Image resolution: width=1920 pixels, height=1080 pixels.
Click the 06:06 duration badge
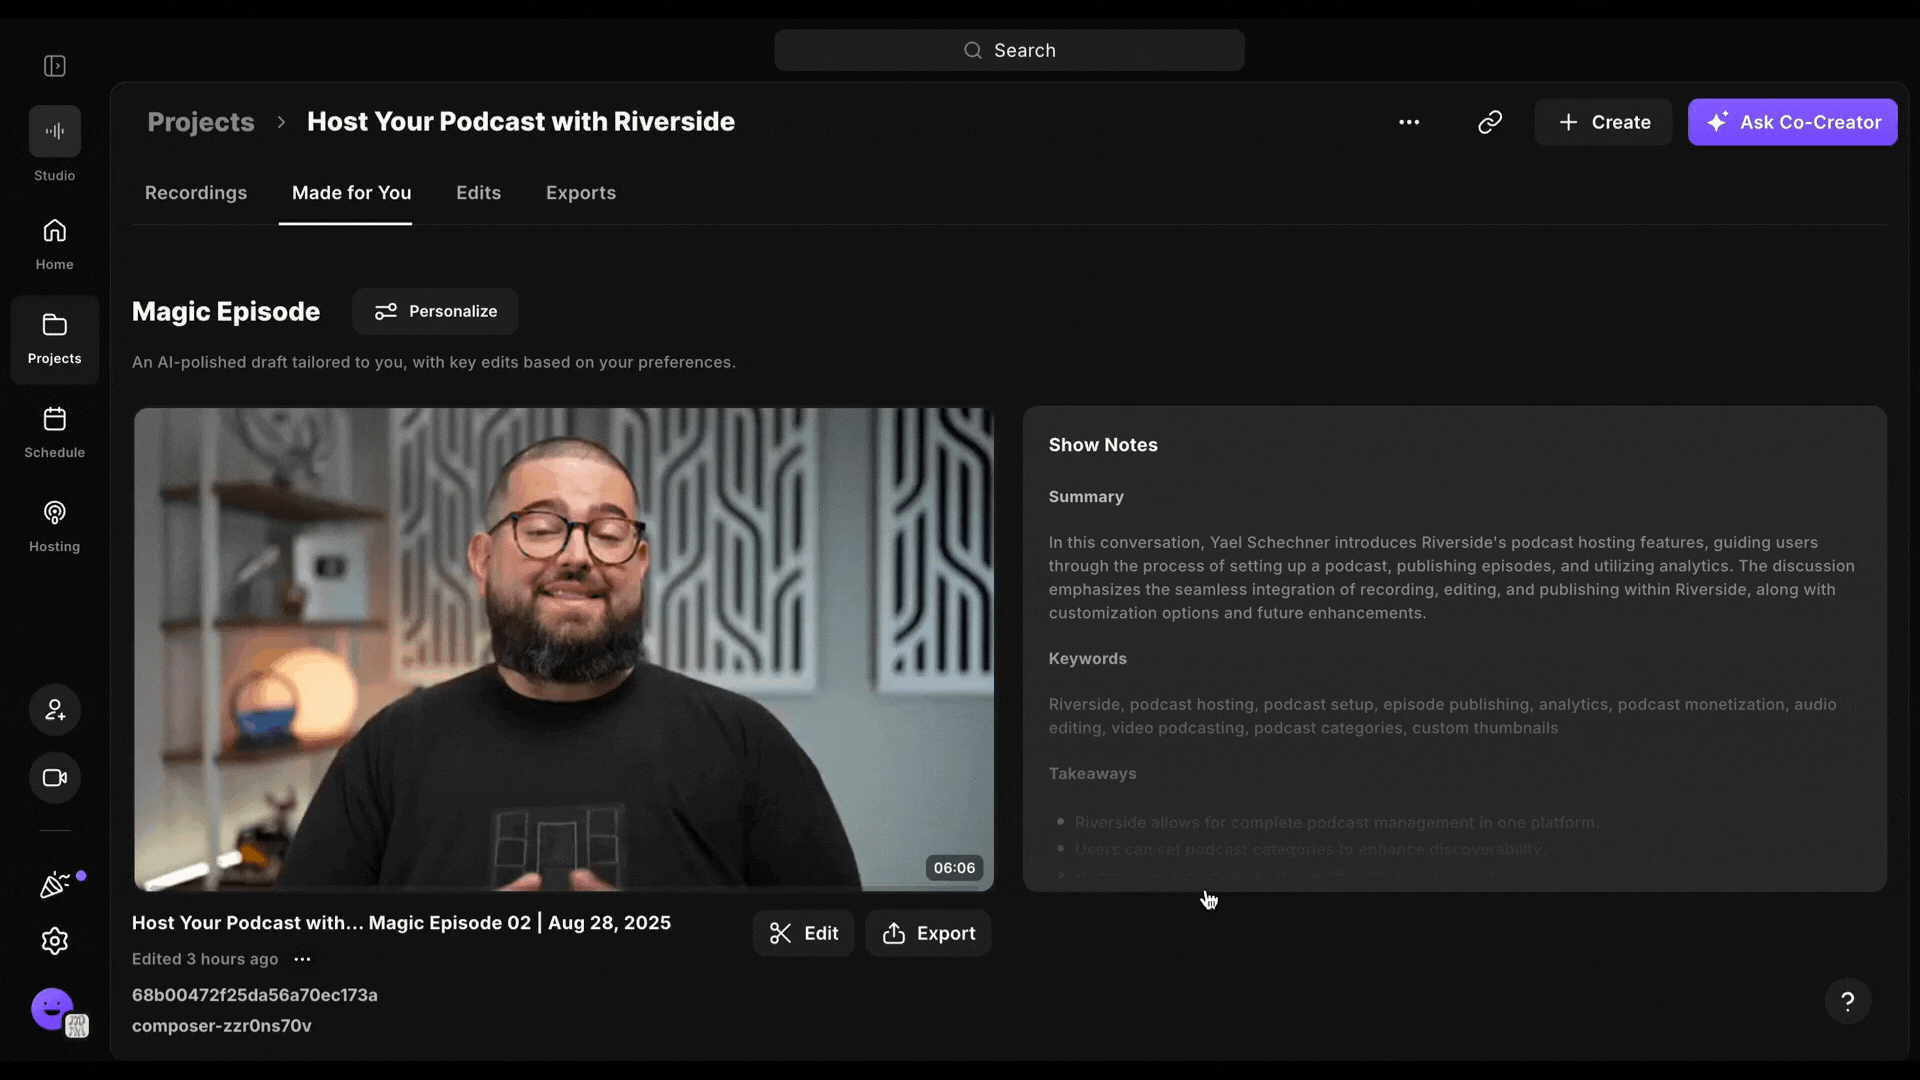[x=954, y=868]
